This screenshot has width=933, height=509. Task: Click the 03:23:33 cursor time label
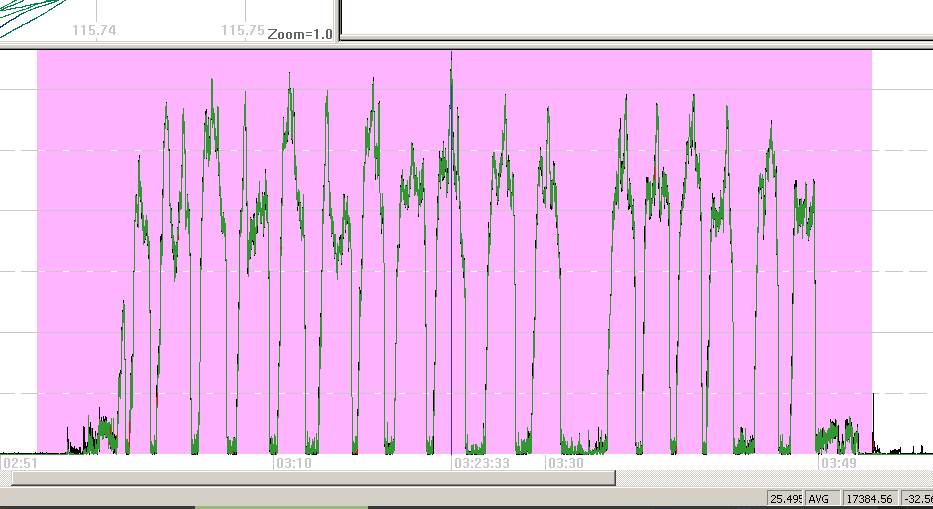click(481, 463)
